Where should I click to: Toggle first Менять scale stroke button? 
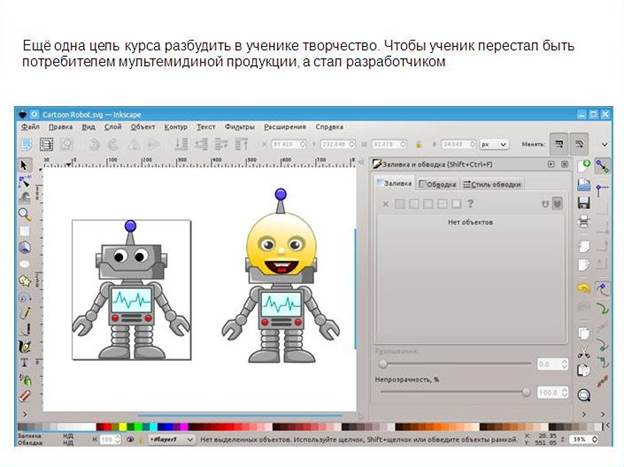[x=559, y=144]
